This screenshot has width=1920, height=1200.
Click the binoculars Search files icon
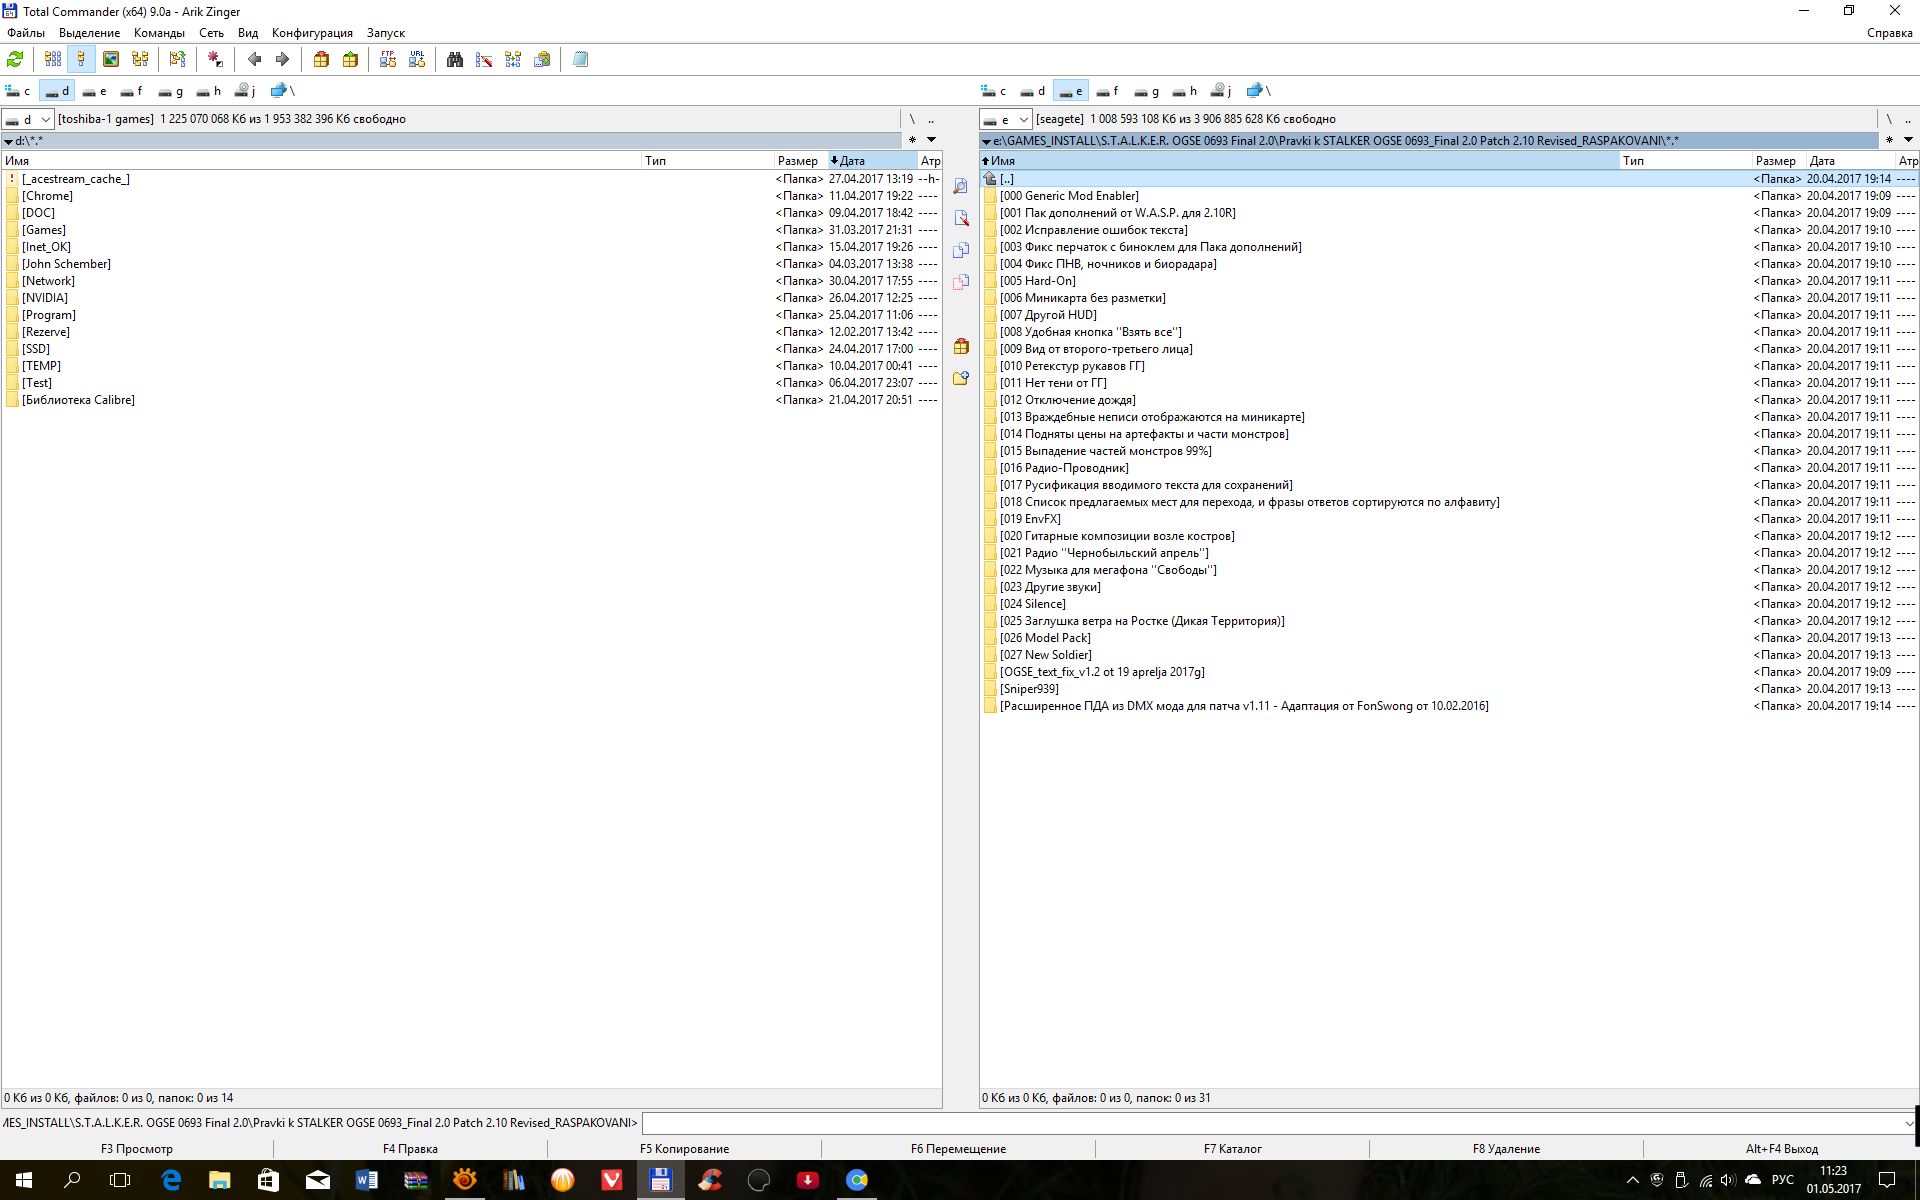click(x=455, y=60)
